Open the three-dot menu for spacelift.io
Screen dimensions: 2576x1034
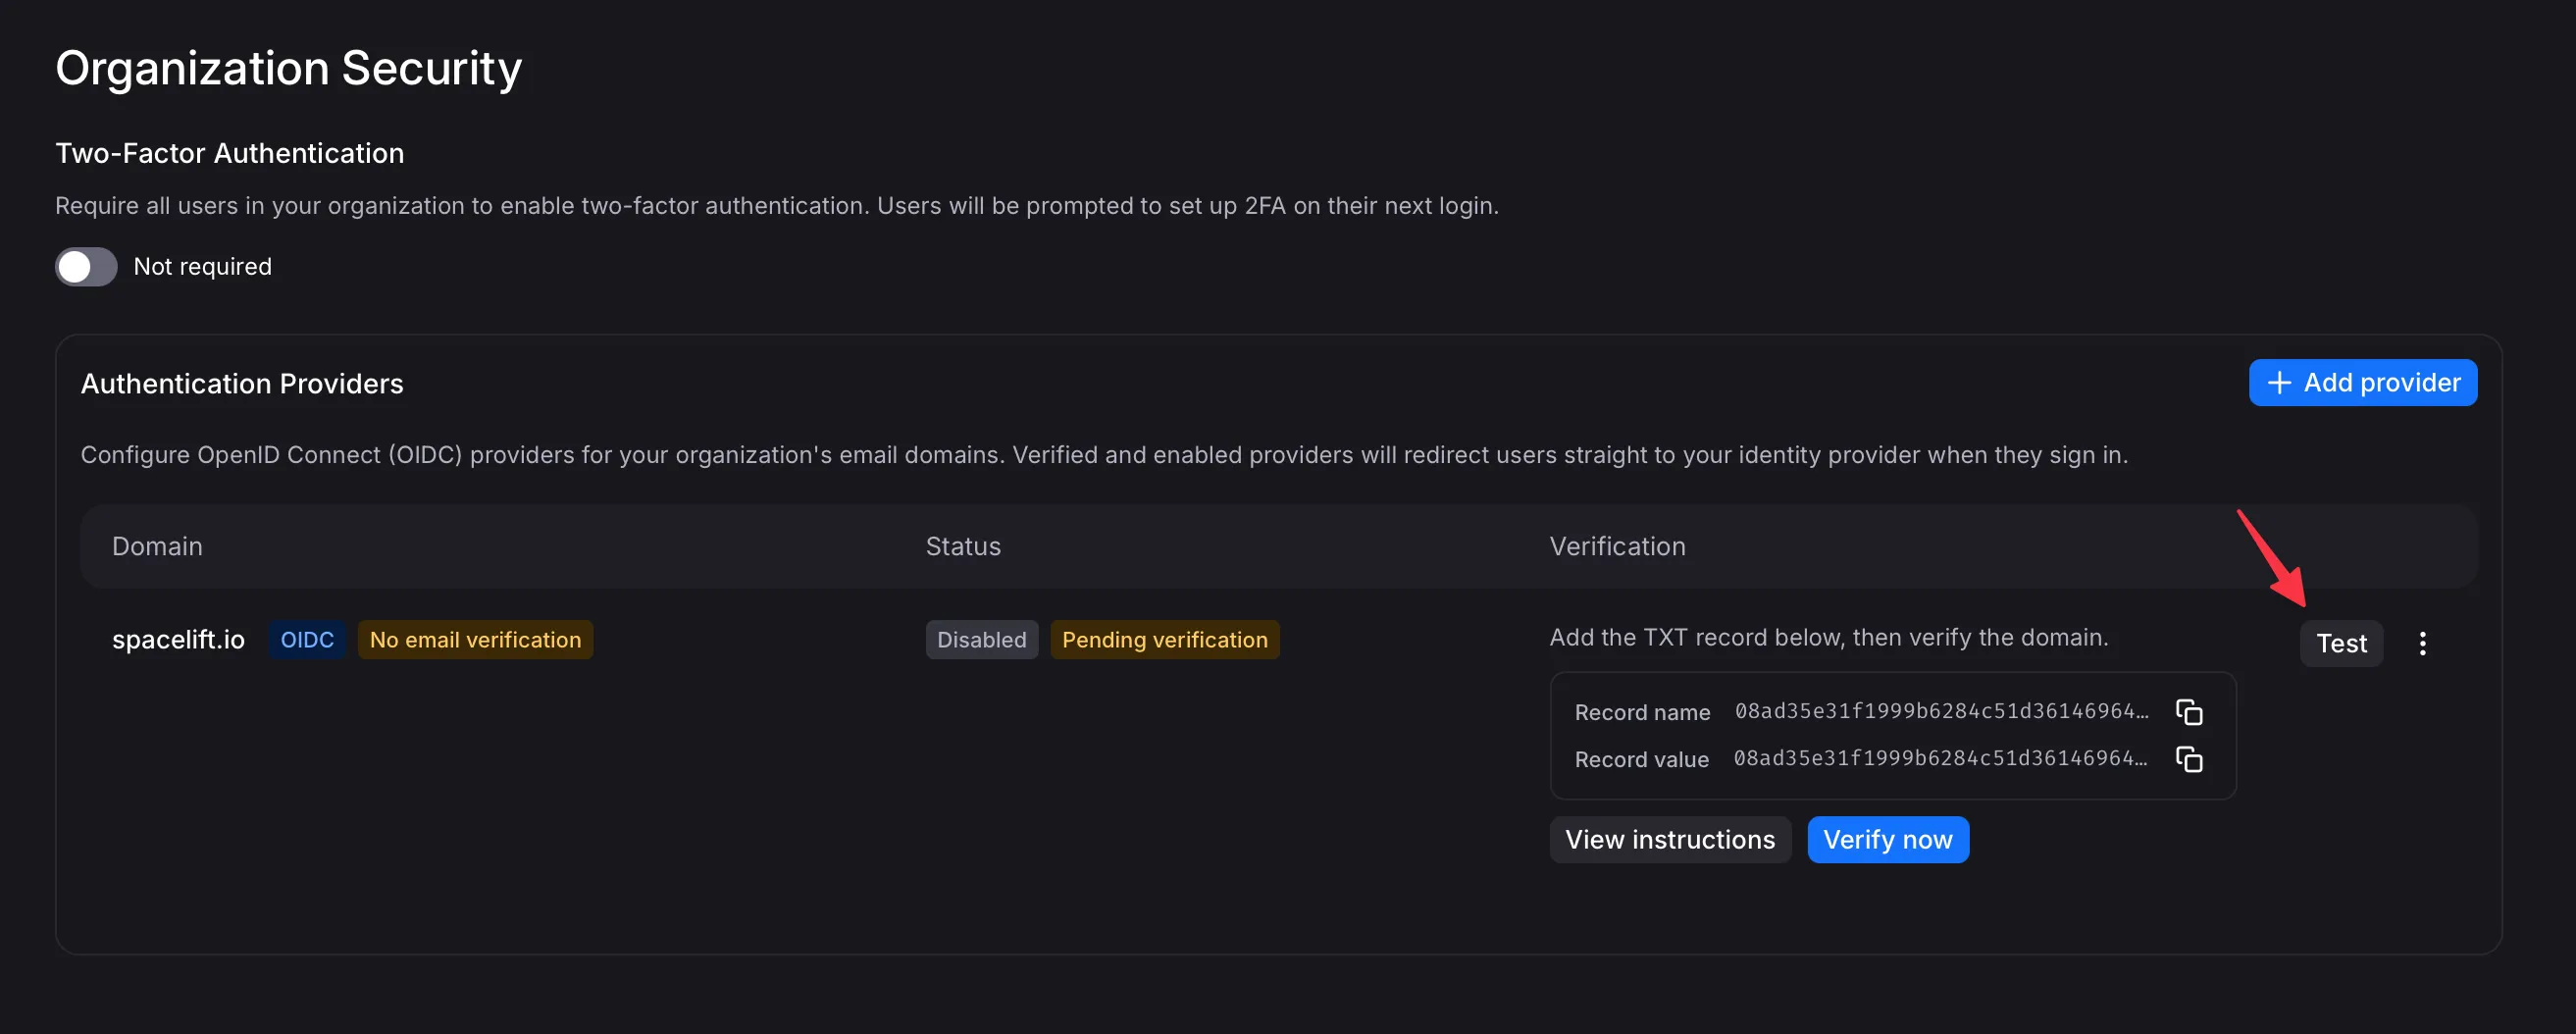pyautogui.click(x=2422, y=643)
